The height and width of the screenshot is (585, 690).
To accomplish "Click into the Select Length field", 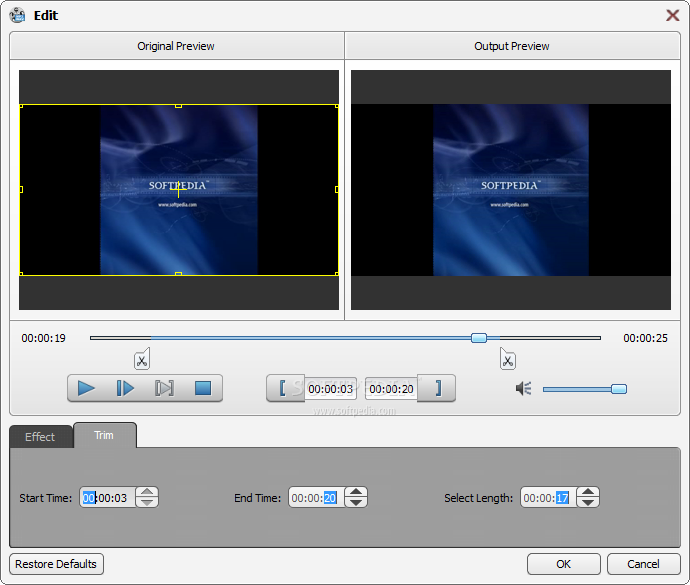I will tap(549, 498).
